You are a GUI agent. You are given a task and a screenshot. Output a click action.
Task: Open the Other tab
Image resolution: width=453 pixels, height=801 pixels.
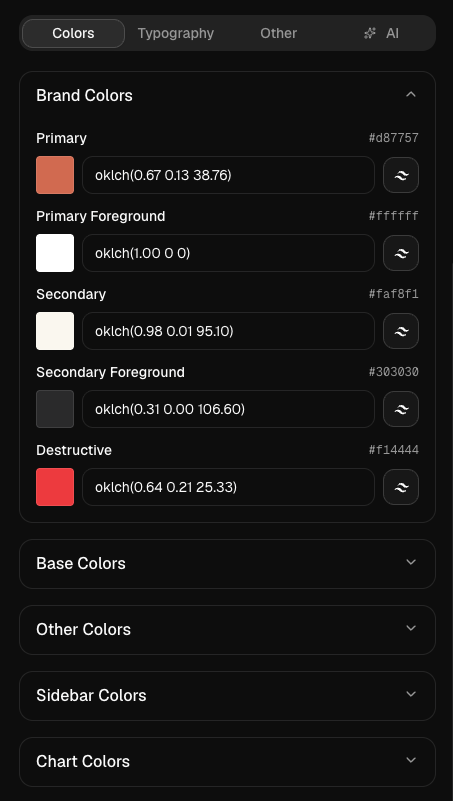pyautogui.click(x=278, y=33)
